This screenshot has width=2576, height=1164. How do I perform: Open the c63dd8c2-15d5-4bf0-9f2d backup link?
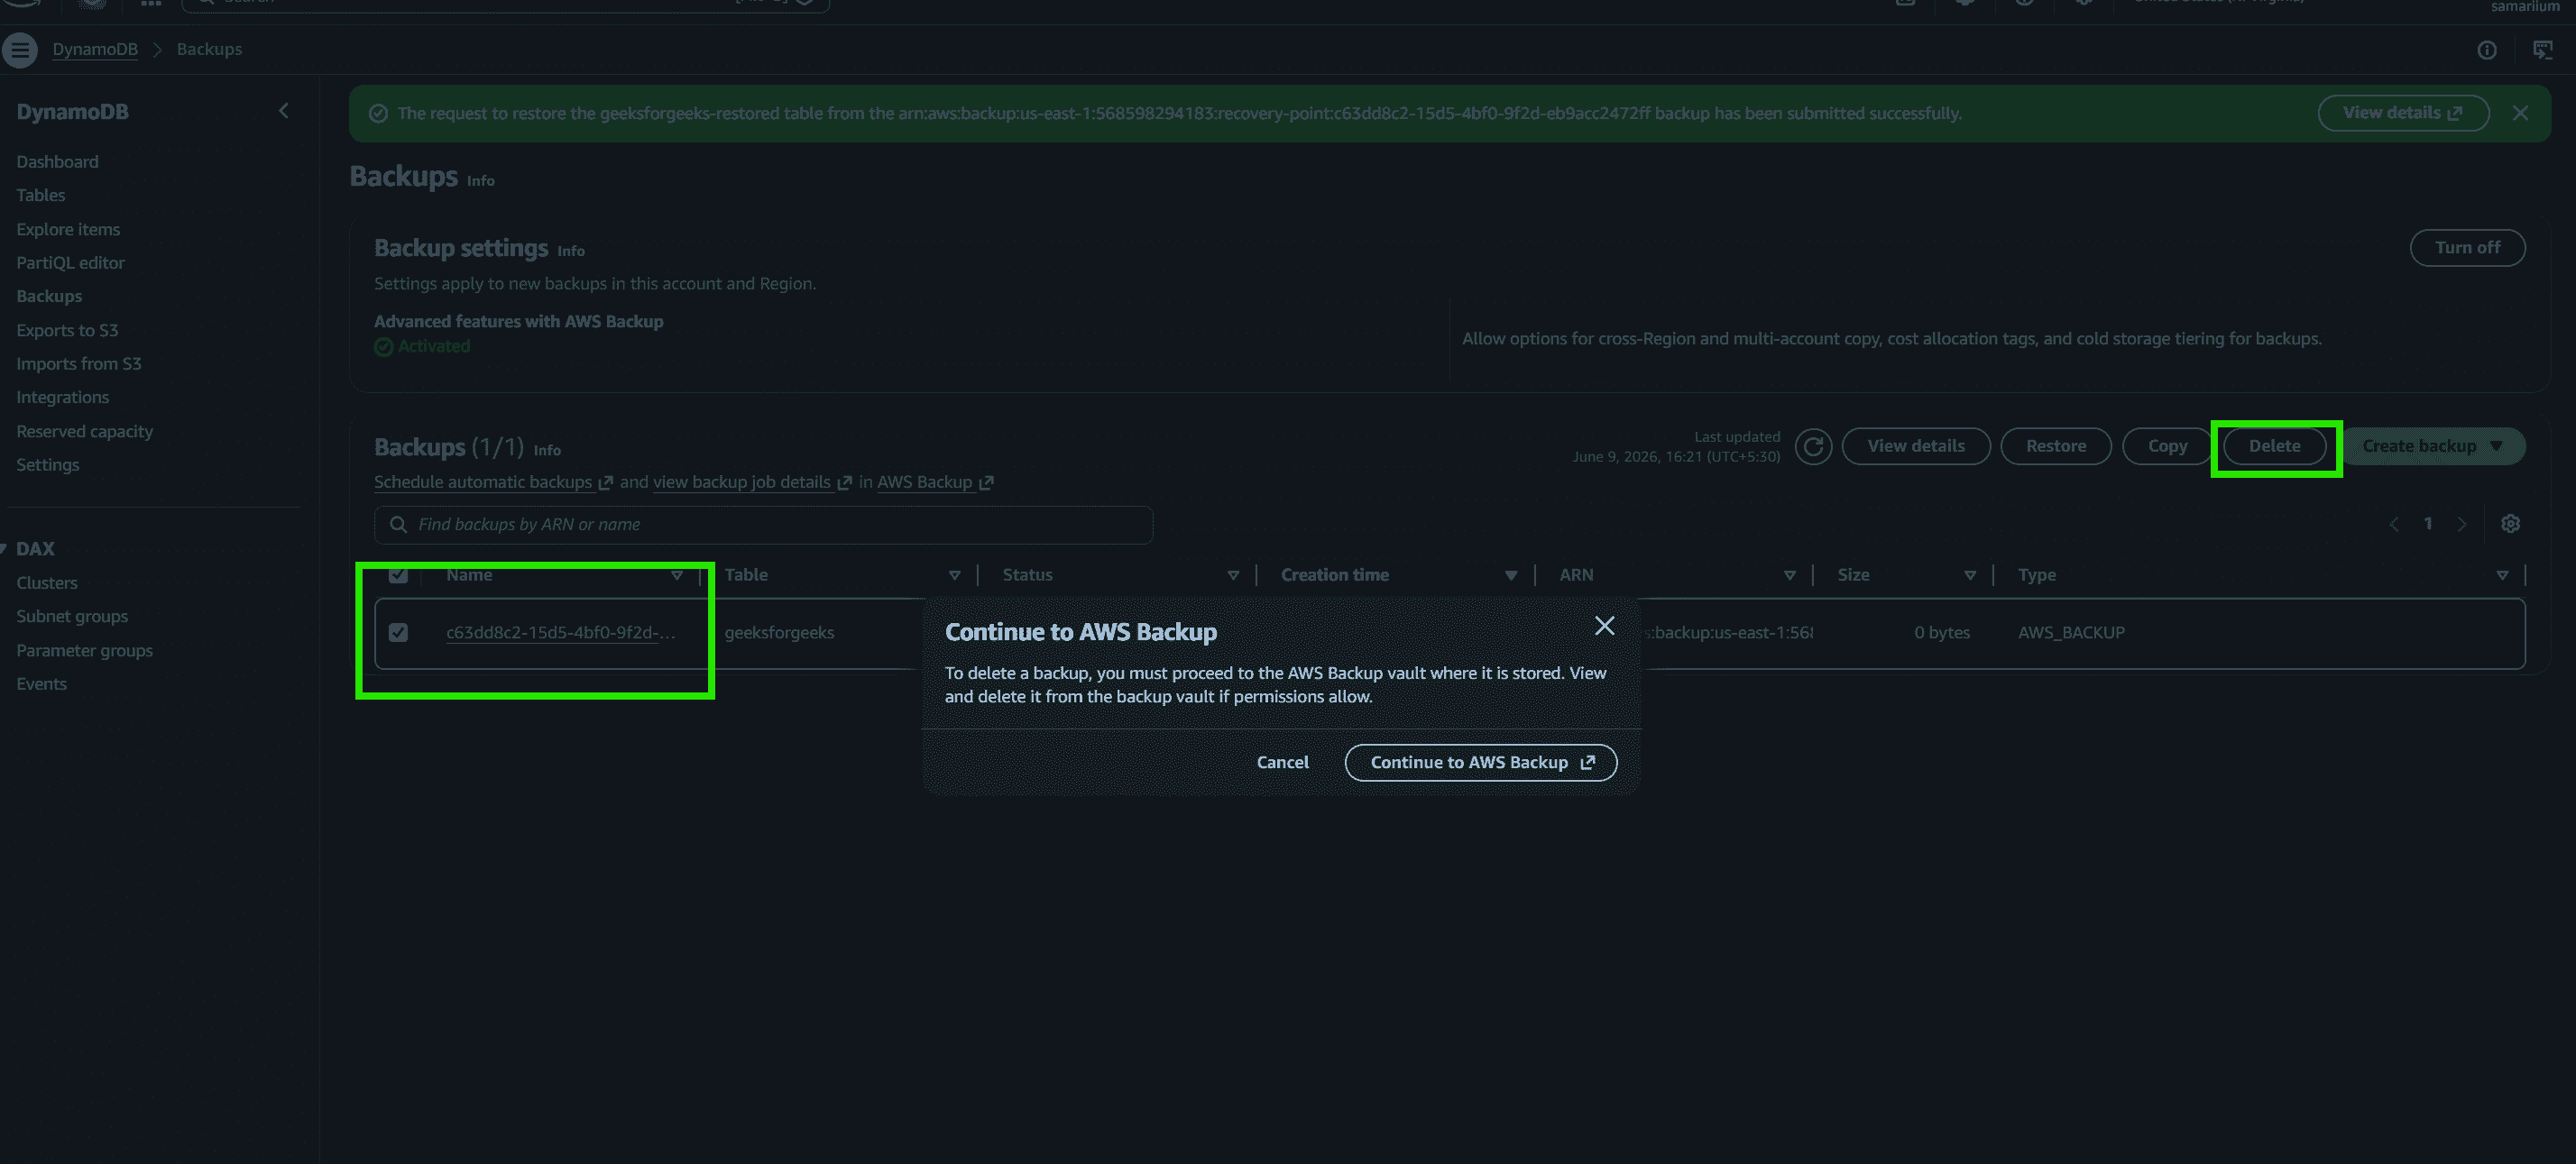560,632
